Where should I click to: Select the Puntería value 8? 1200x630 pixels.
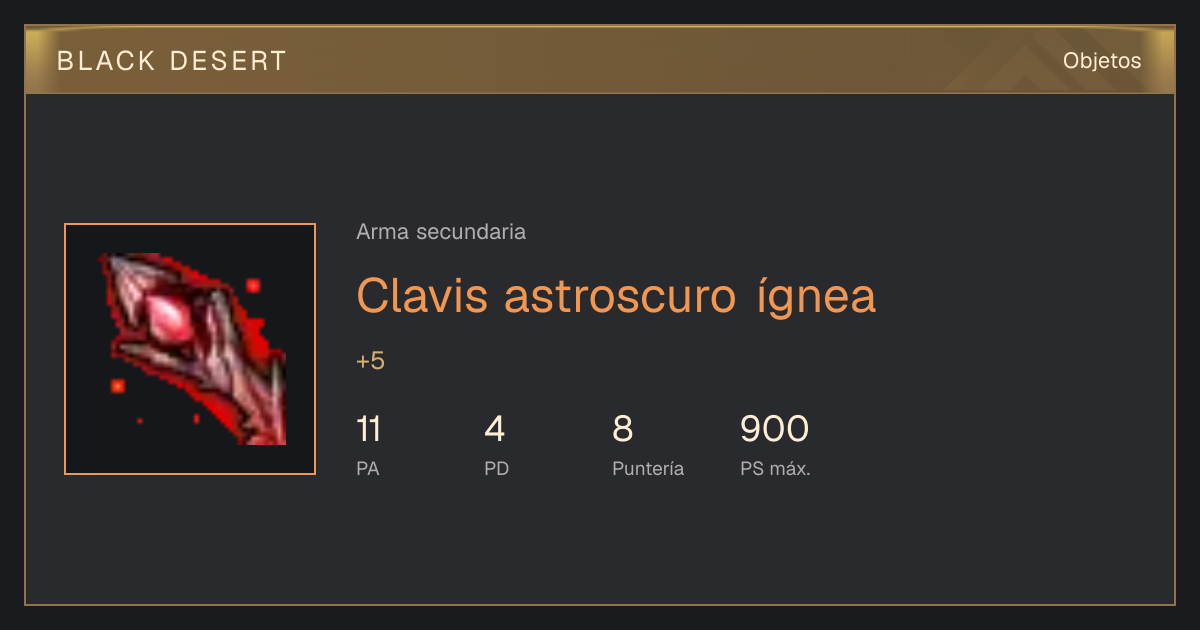(623, 429)
